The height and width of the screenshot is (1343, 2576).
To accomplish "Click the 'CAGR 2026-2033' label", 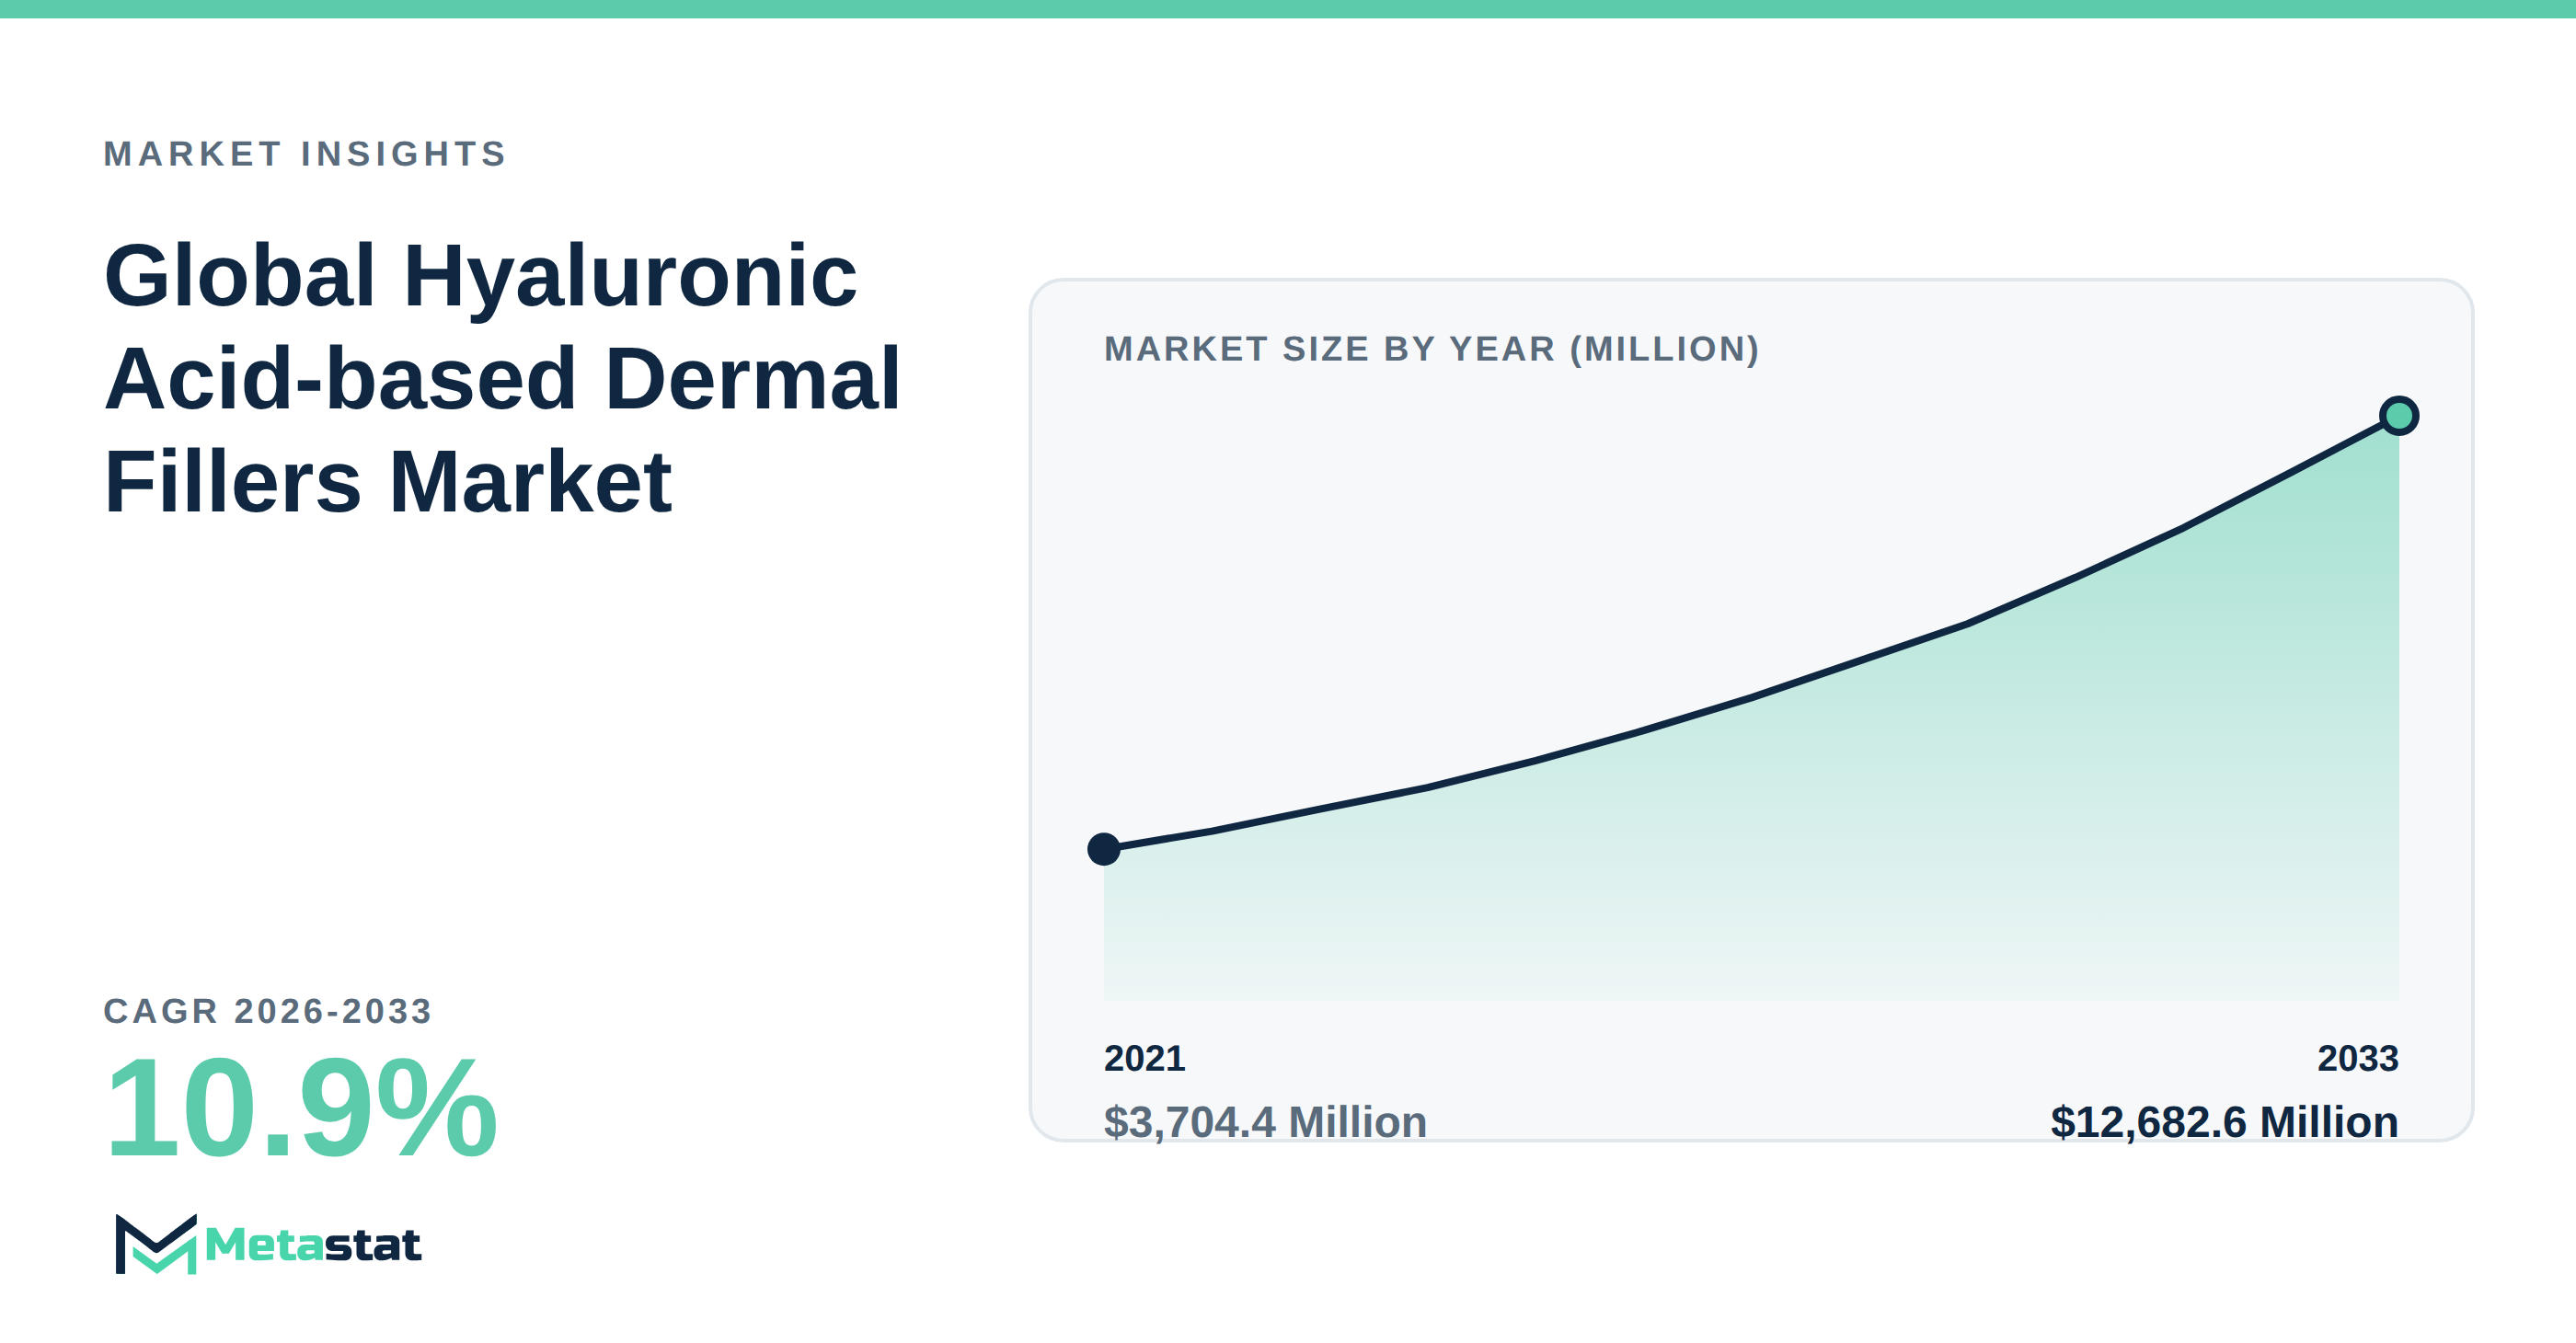I will (268, 1011).
